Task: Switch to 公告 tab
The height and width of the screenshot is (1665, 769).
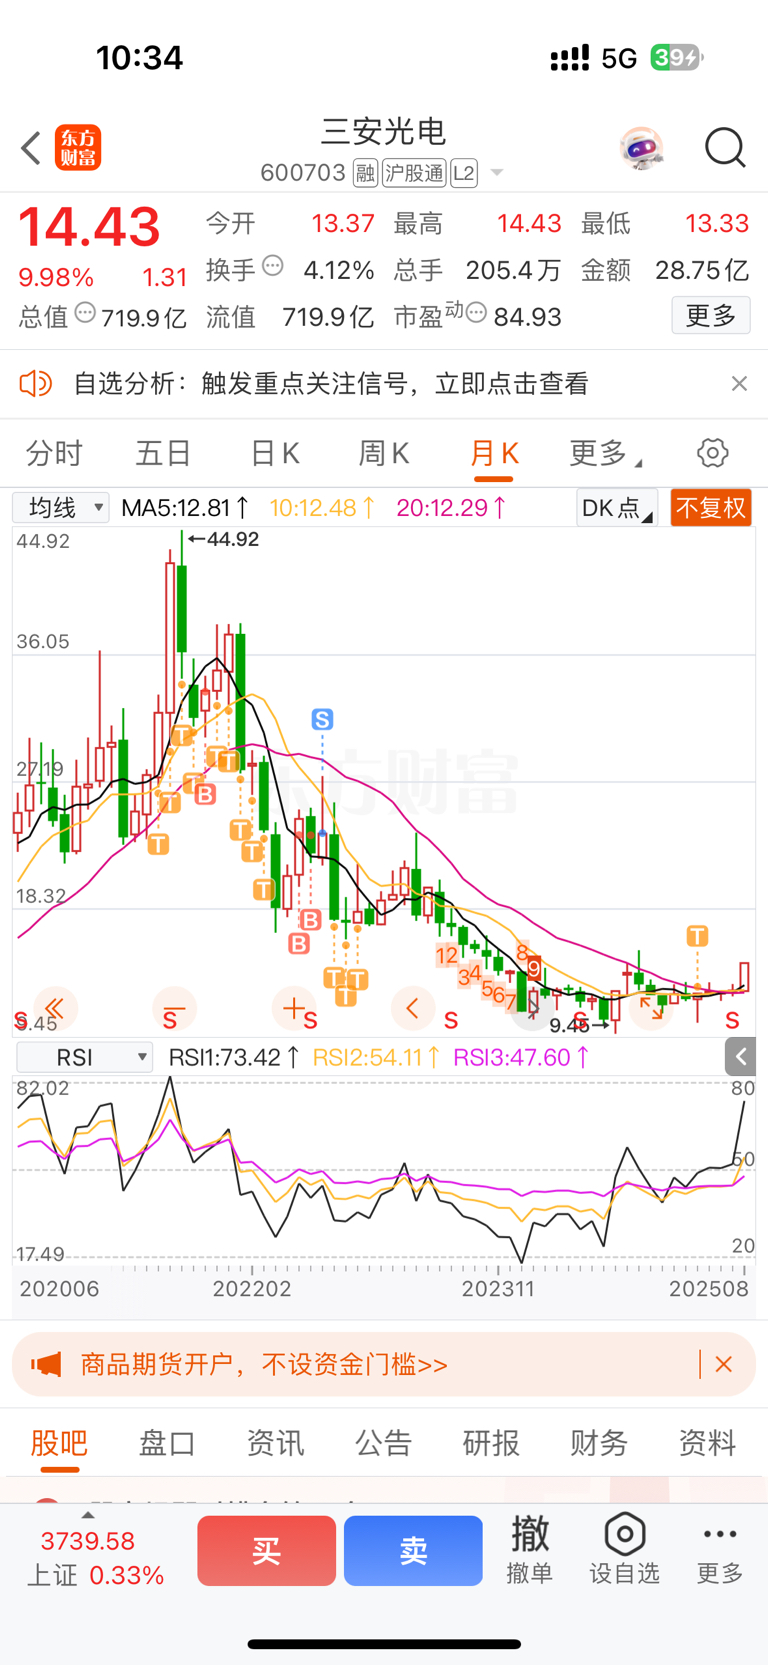Action: pos(383,1443)
